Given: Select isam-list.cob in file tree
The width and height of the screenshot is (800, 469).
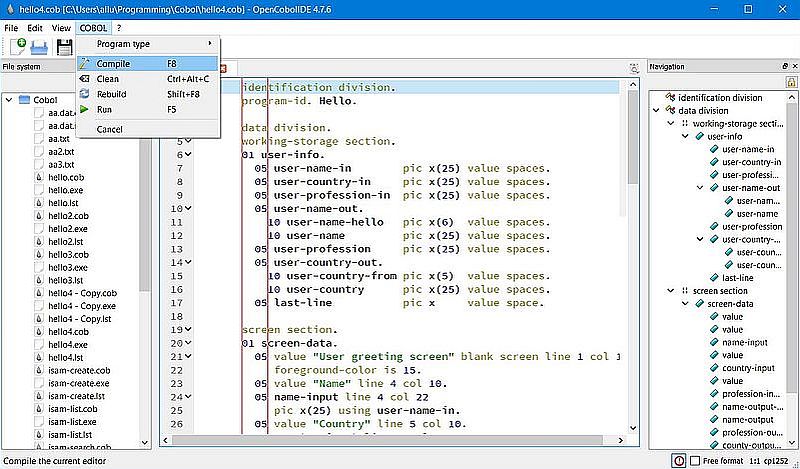Looking at the screenshot, I should point(73,409).
